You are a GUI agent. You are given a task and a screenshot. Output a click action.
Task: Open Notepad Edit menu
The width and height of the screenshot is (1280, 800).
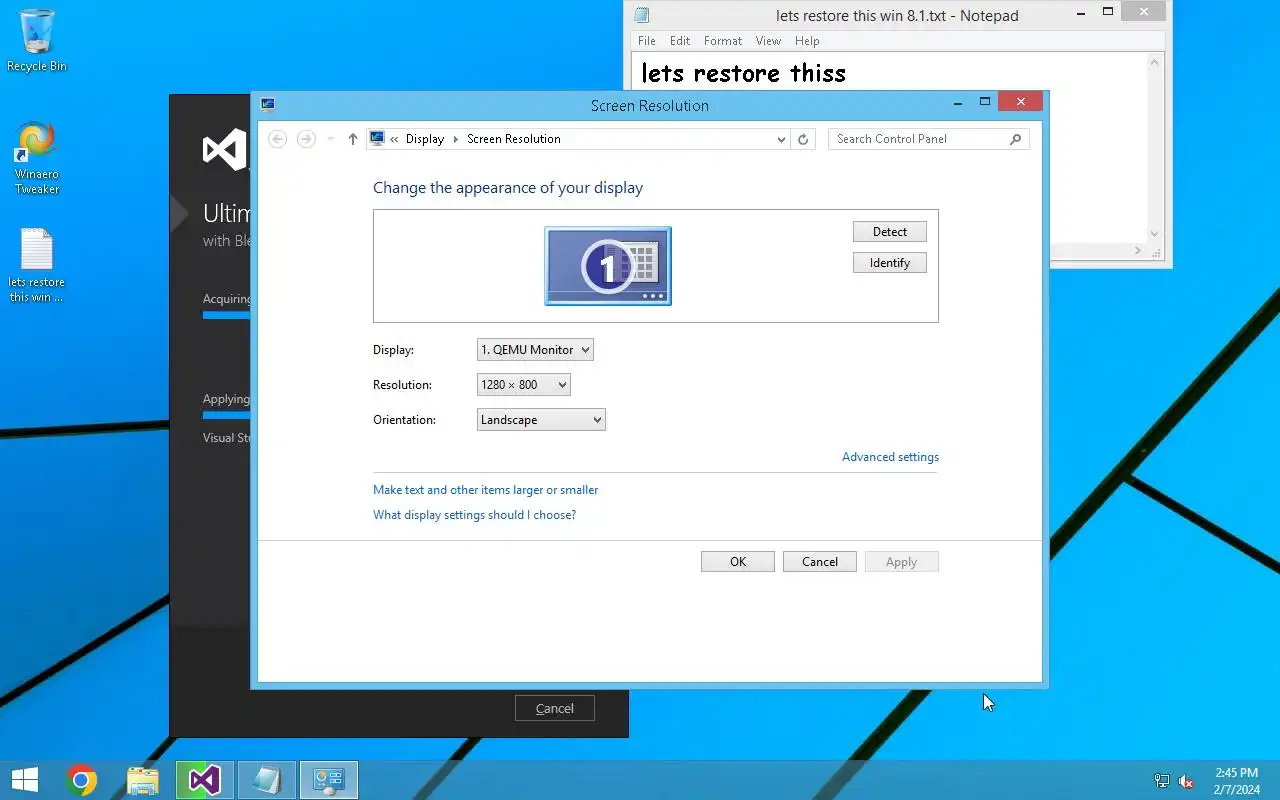pyautogui.click(x=680, y=41)
